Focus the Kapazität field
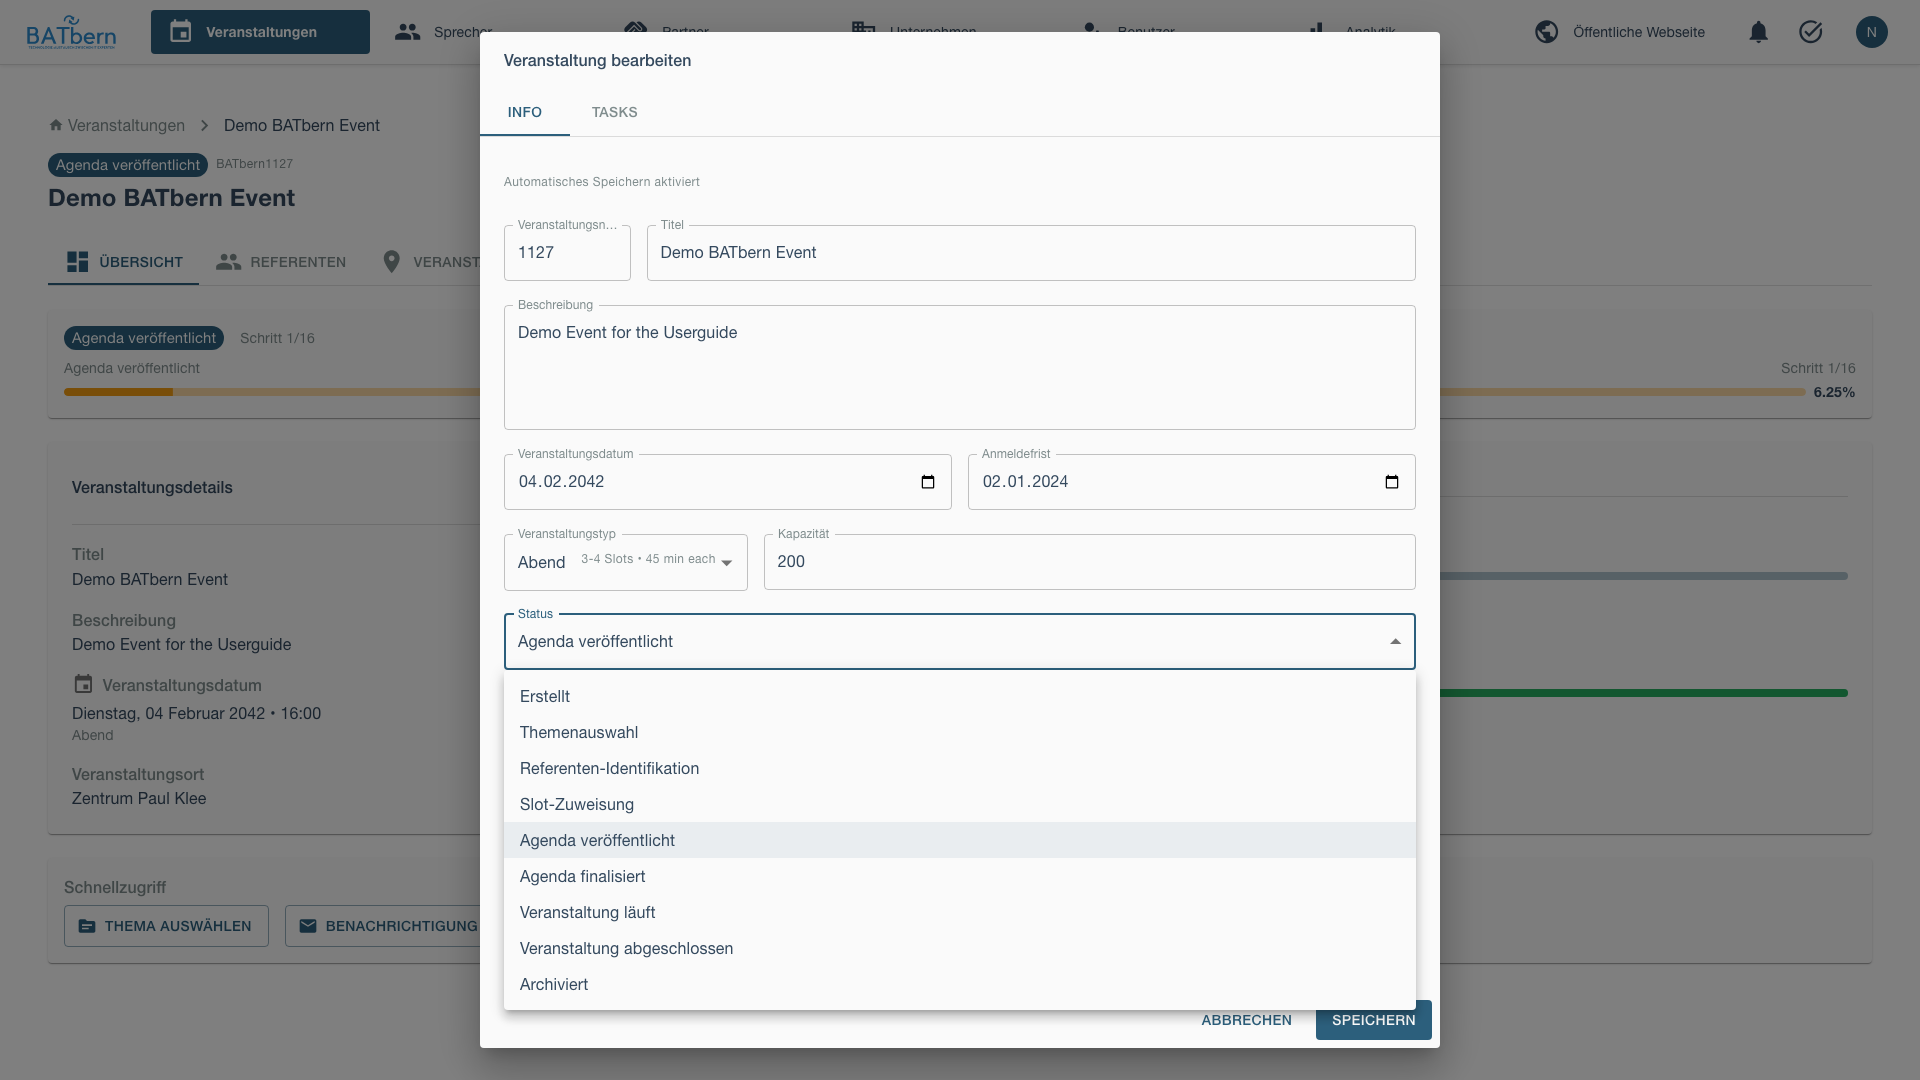This screenshot has width=1920, height=1080. point(1089,562)
